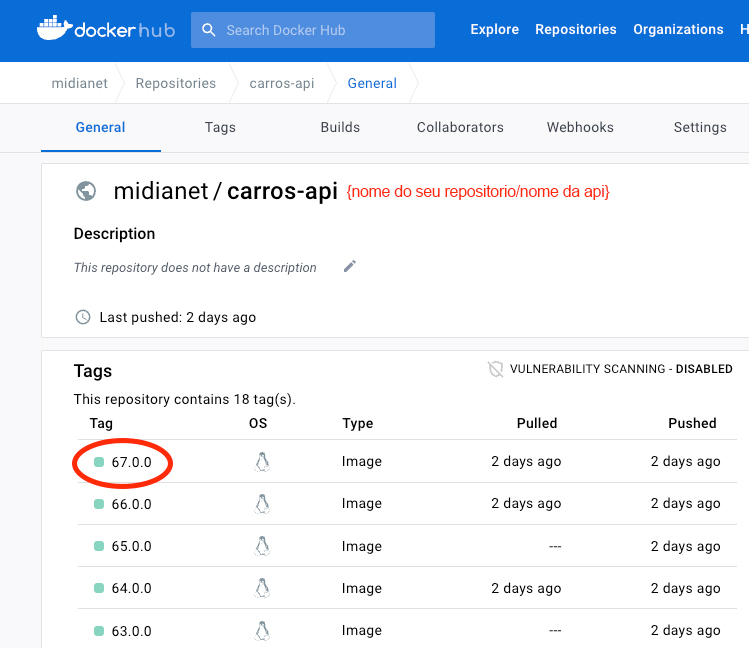The height and width of the screenshot is (648, 749).
Task: Open the Webhooks tab
Action: coord(580,127)
